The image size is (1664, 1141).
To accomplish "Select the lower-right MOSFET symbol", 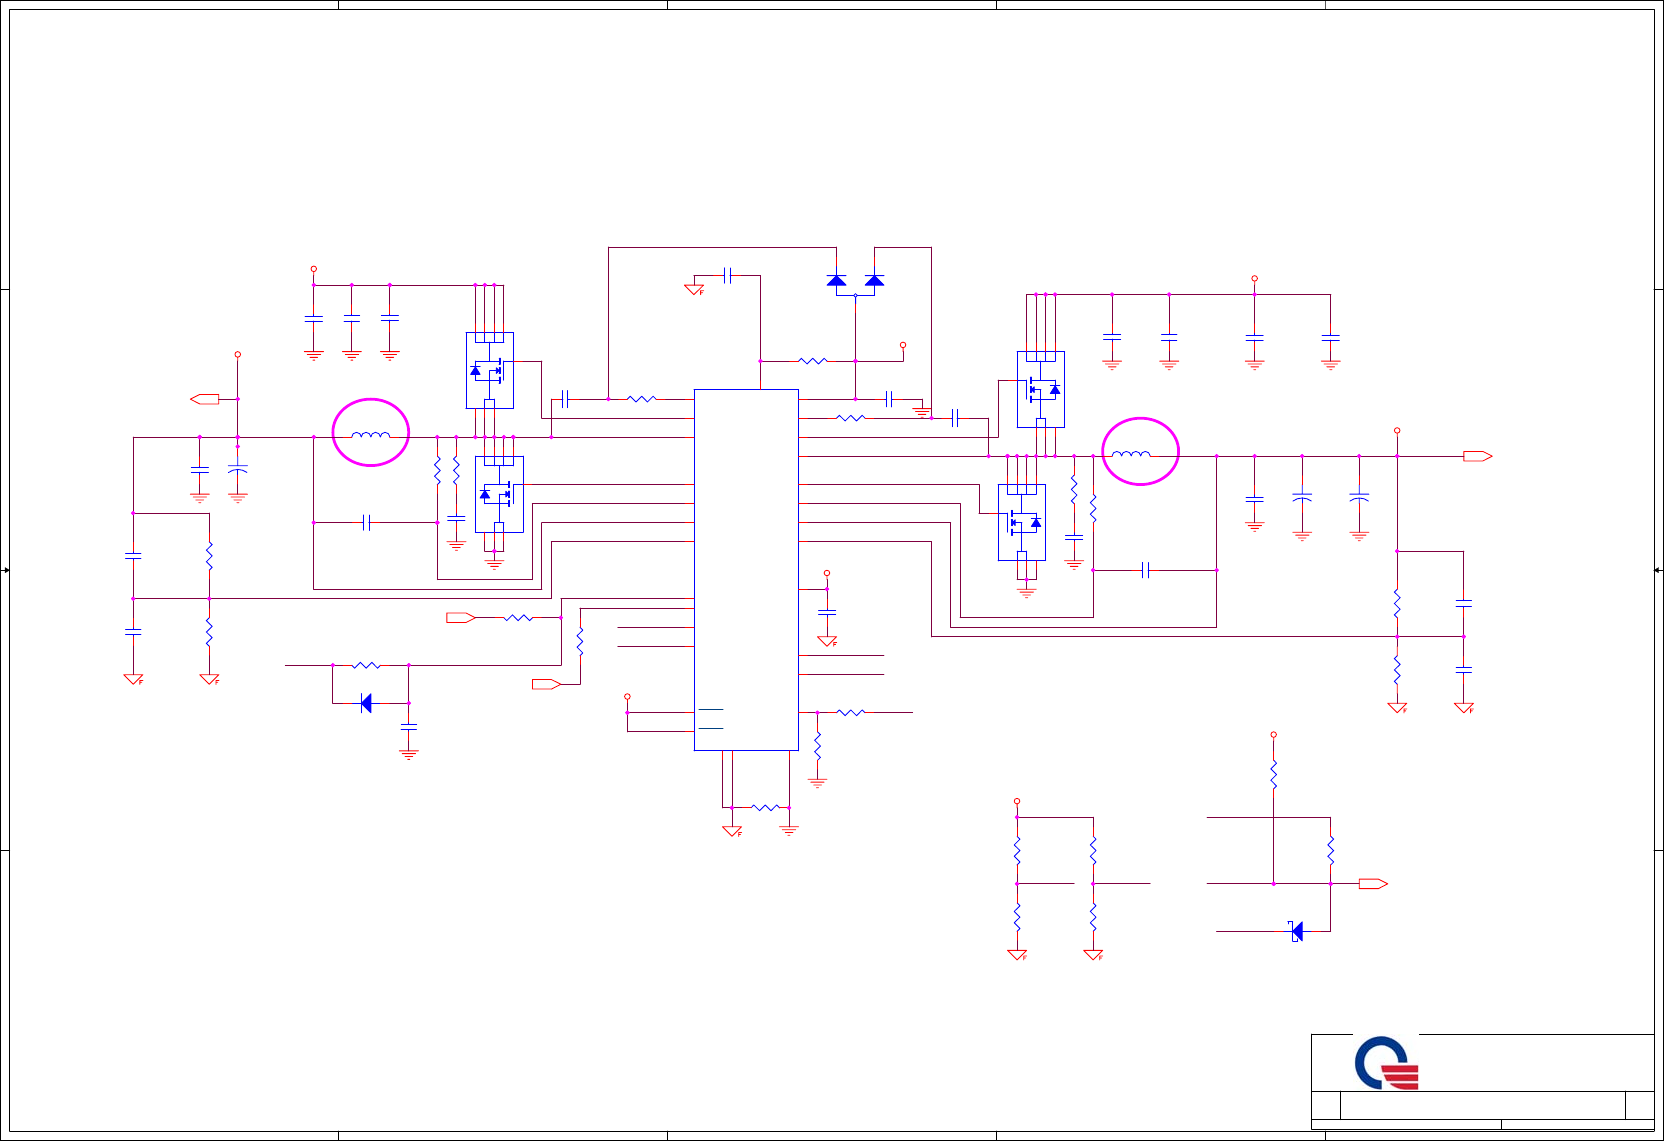I will (1022, 522).
